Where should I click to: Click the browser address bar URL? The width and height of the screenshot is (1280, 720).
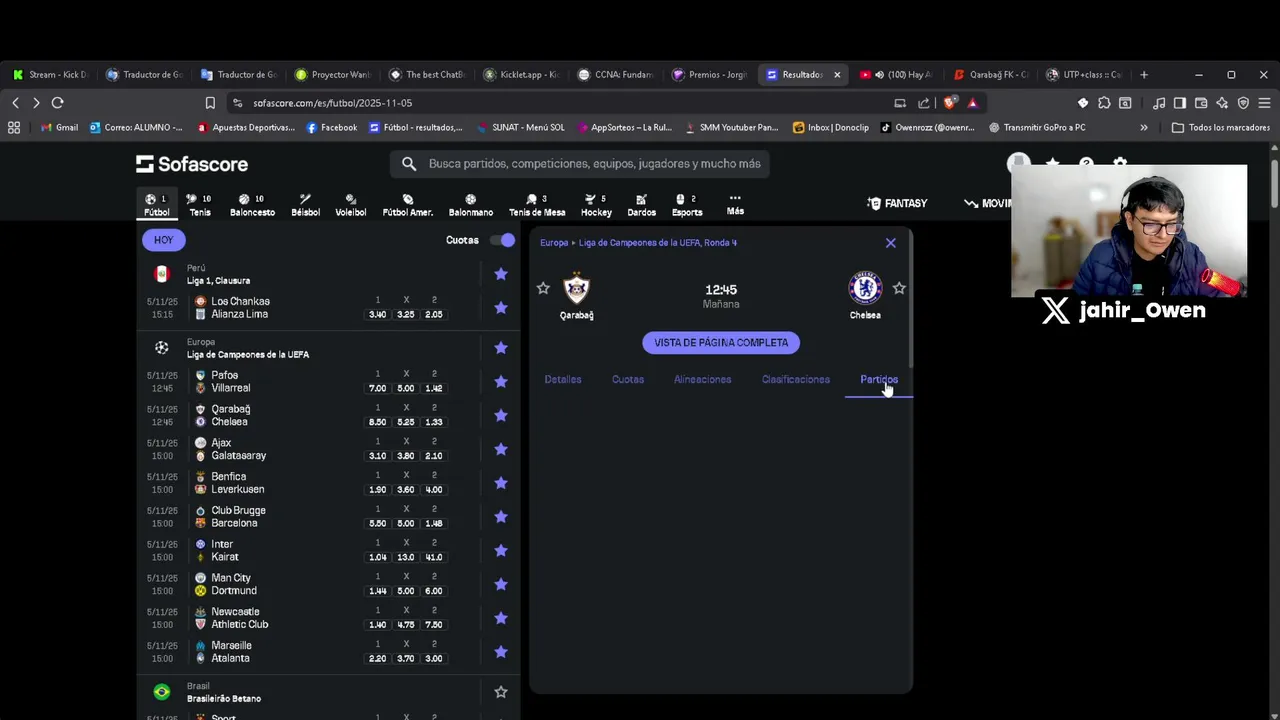[x=332, y=103]
